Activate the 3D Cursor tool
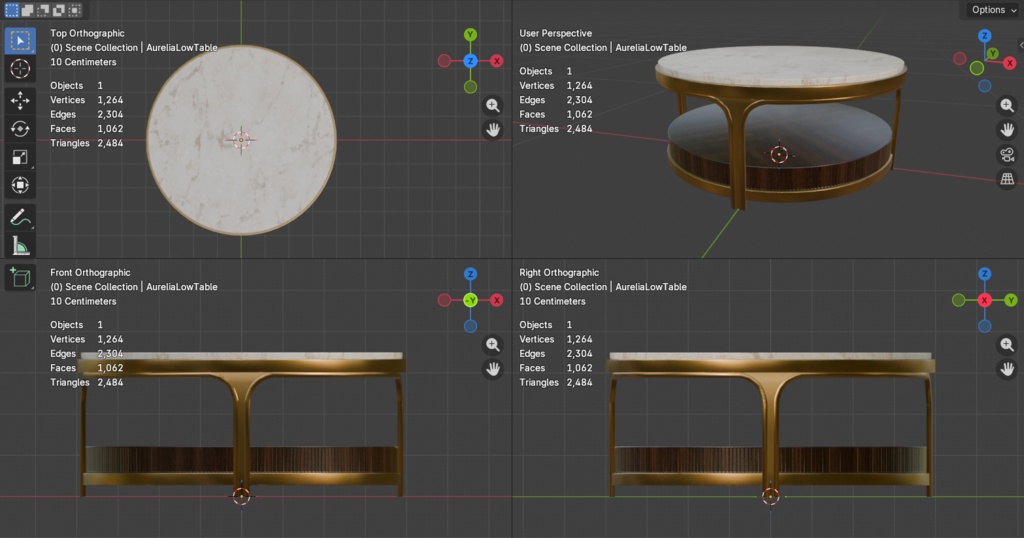Image resolution: width=1024 pixels, height=538 pixels. 20,69
